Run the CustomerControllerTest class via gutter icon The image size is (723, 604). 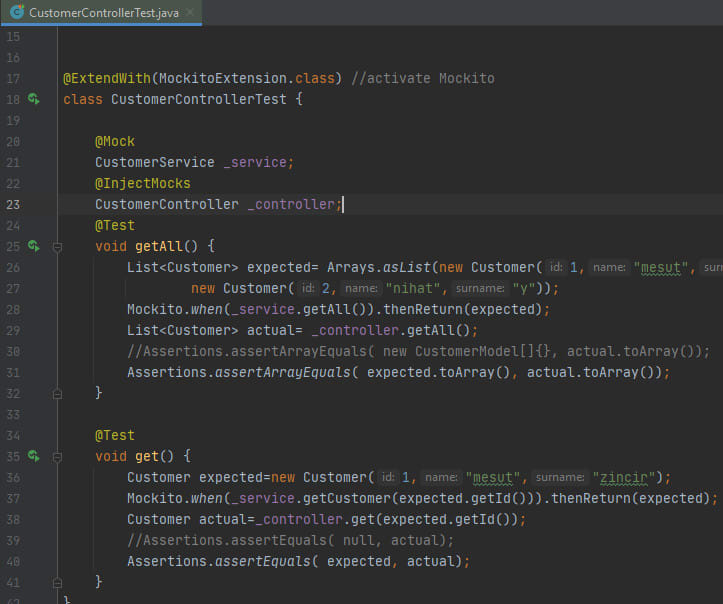(34, 99)
